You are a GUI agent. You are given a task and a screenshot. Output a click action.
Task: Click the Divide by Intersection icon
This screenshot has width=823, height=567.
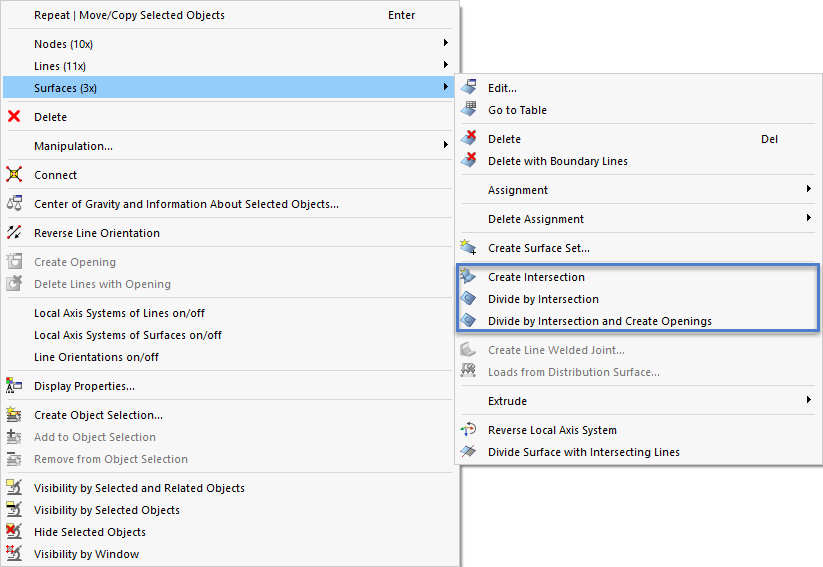point(468,299)
